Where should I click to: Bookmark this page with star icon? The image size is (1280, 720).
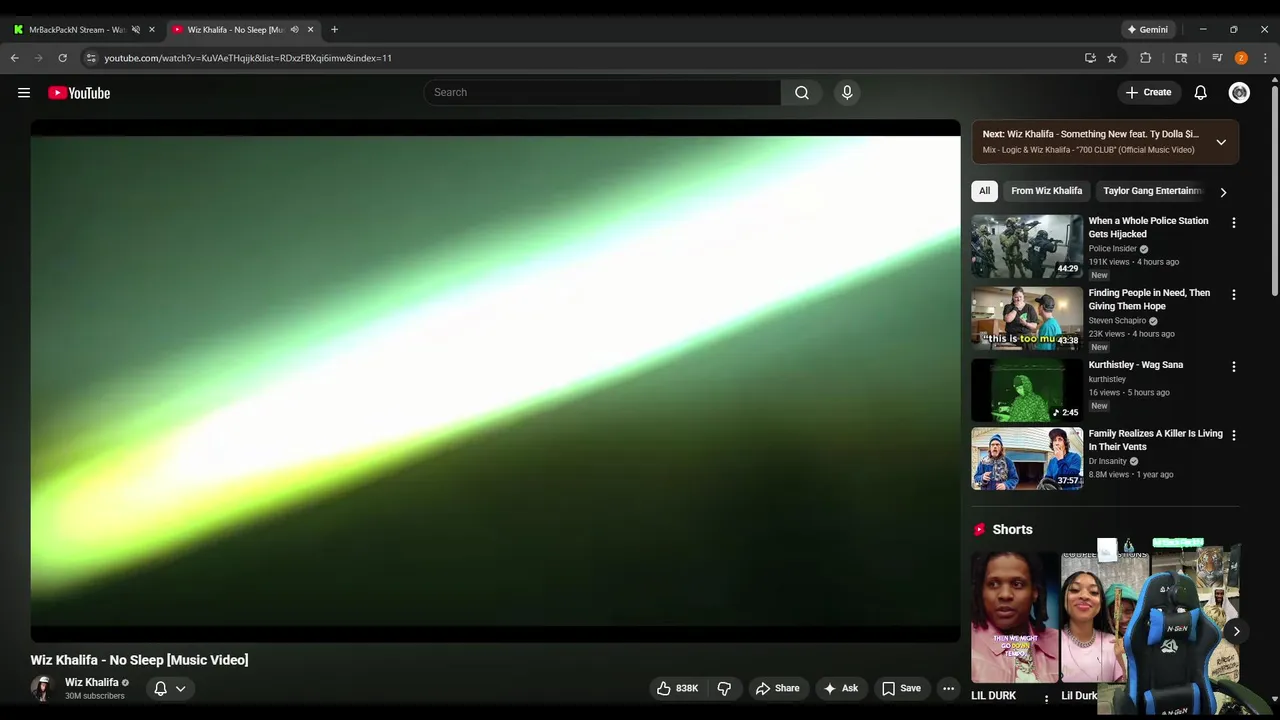(x=1112, y=58)
